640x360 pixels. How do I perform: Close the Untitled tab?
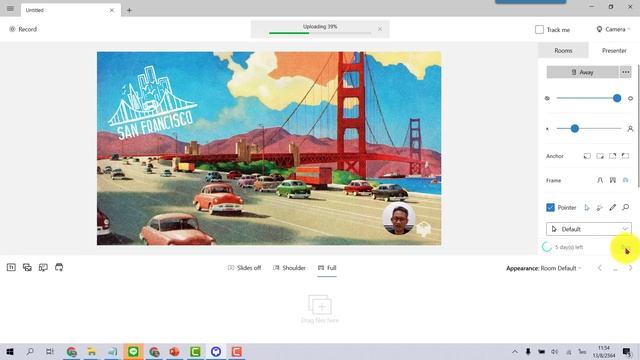(112, 10)
